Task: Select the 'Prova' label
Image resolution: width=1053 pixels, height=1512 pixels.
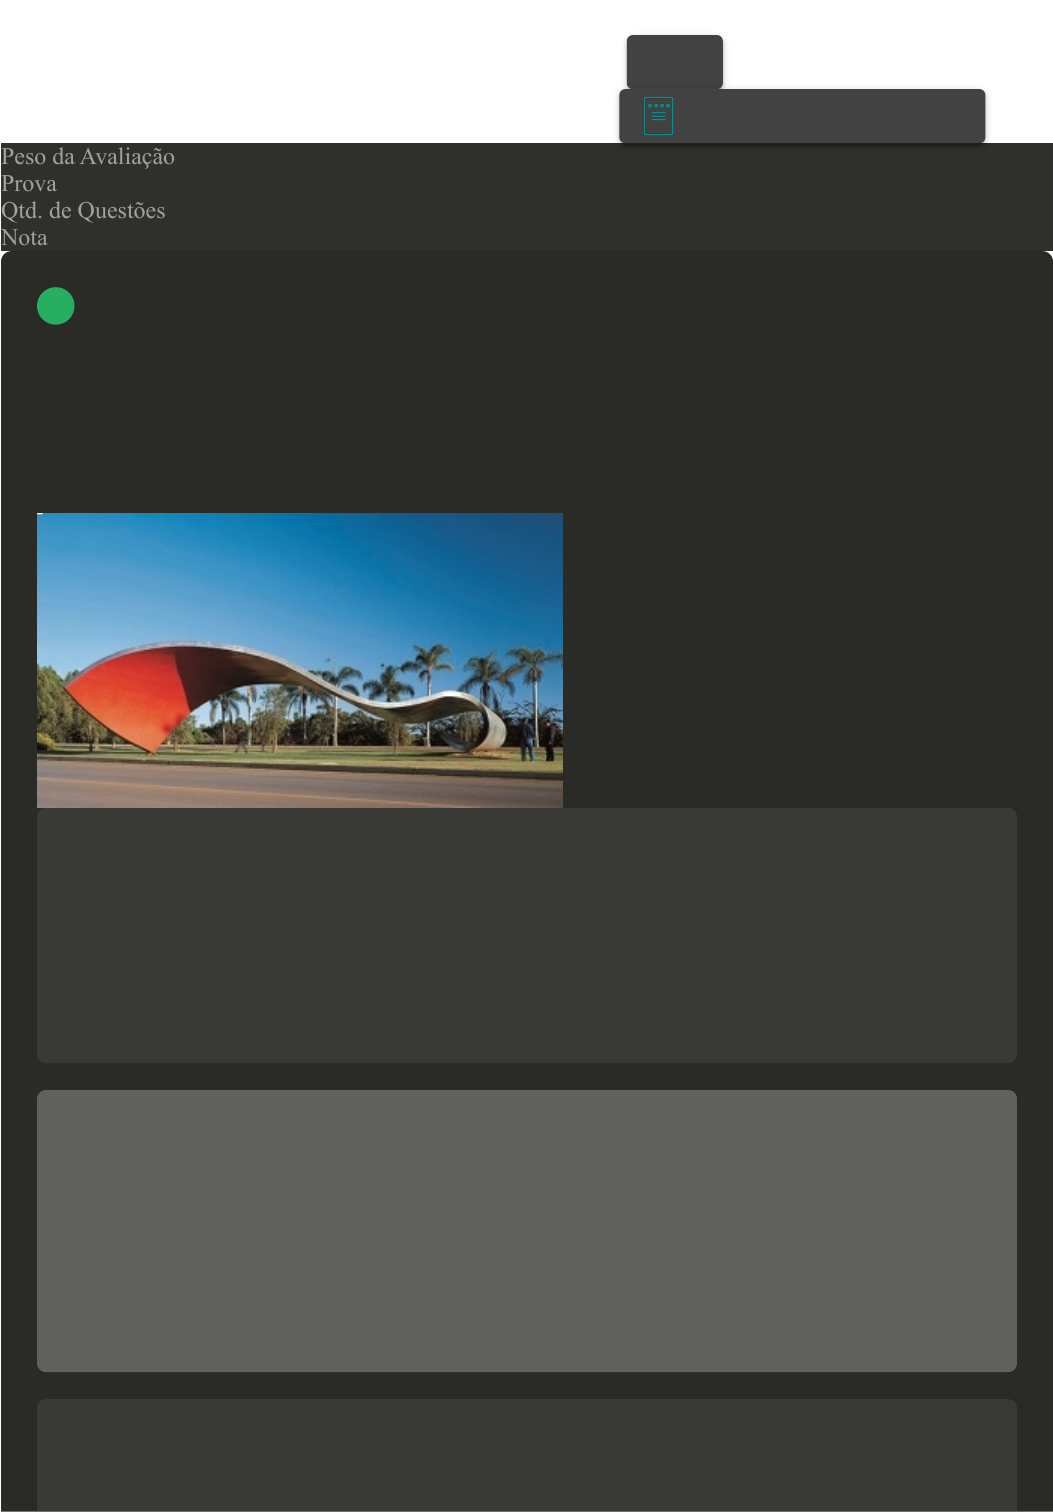Action: coord(29,184)
